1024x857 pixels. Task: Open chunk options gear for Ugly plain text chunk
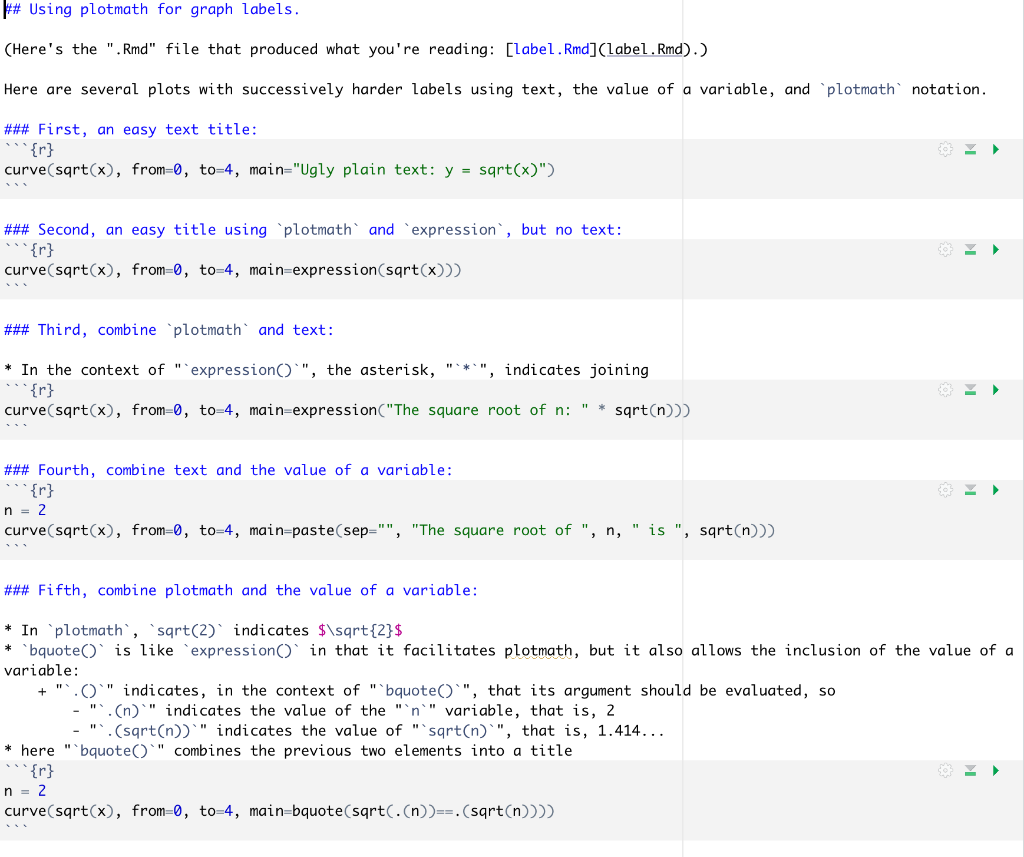(x=945, y=150)
